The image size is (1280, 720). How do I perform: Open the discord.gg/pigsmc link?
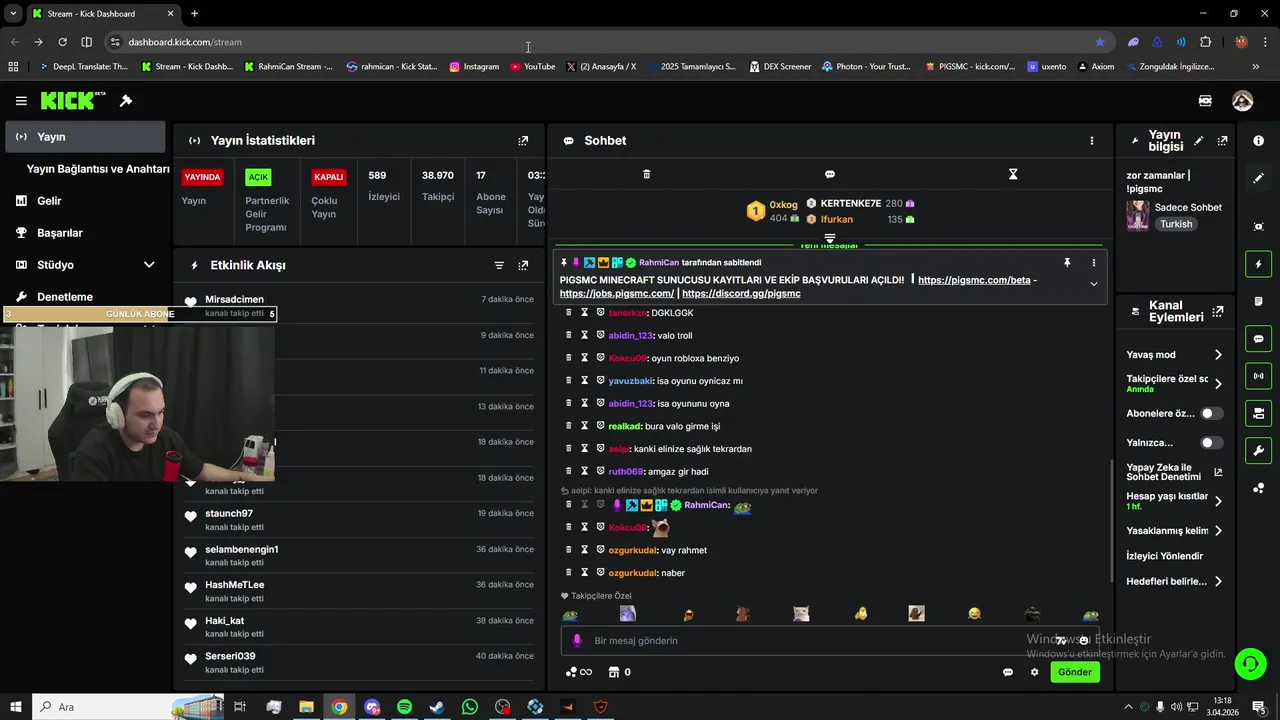point(741,294)
